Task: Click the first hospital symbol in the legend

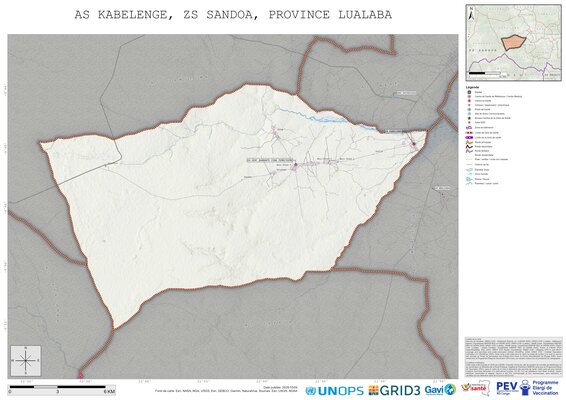Action: (x=469, y=92)
